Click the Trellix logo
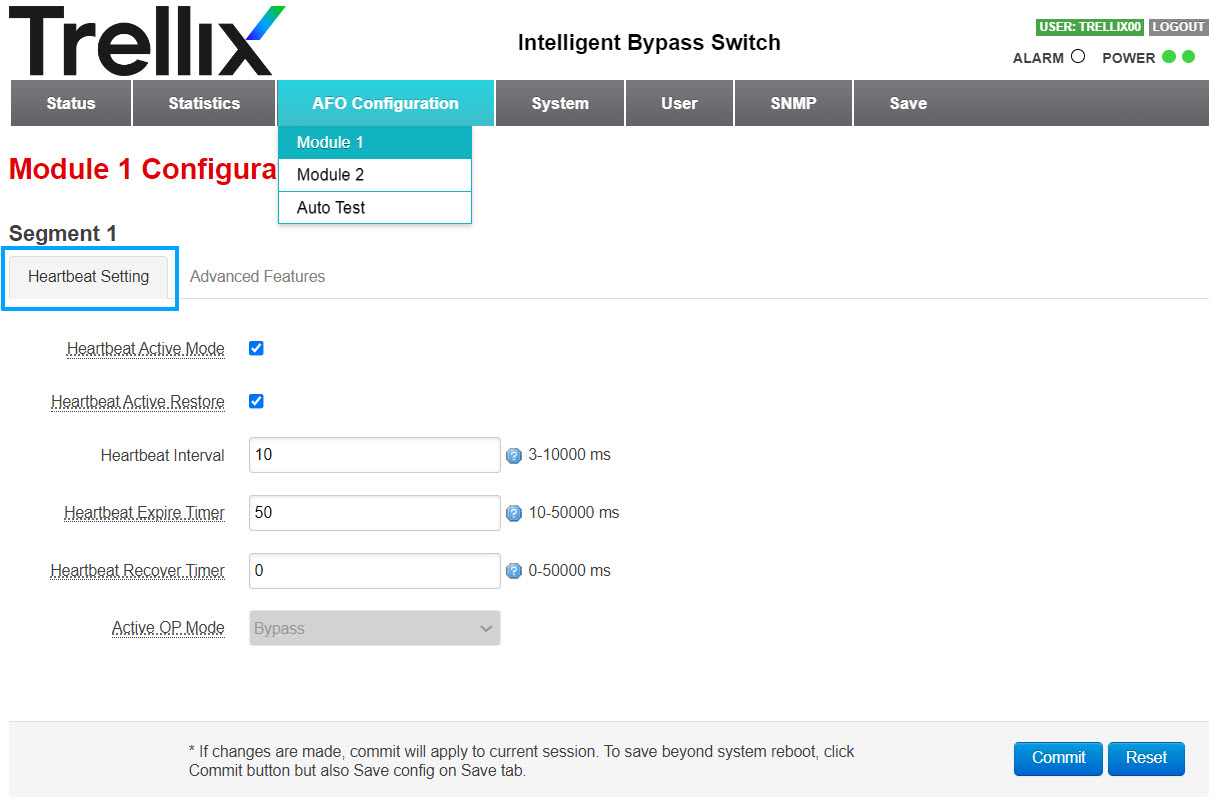 point(147,40)
